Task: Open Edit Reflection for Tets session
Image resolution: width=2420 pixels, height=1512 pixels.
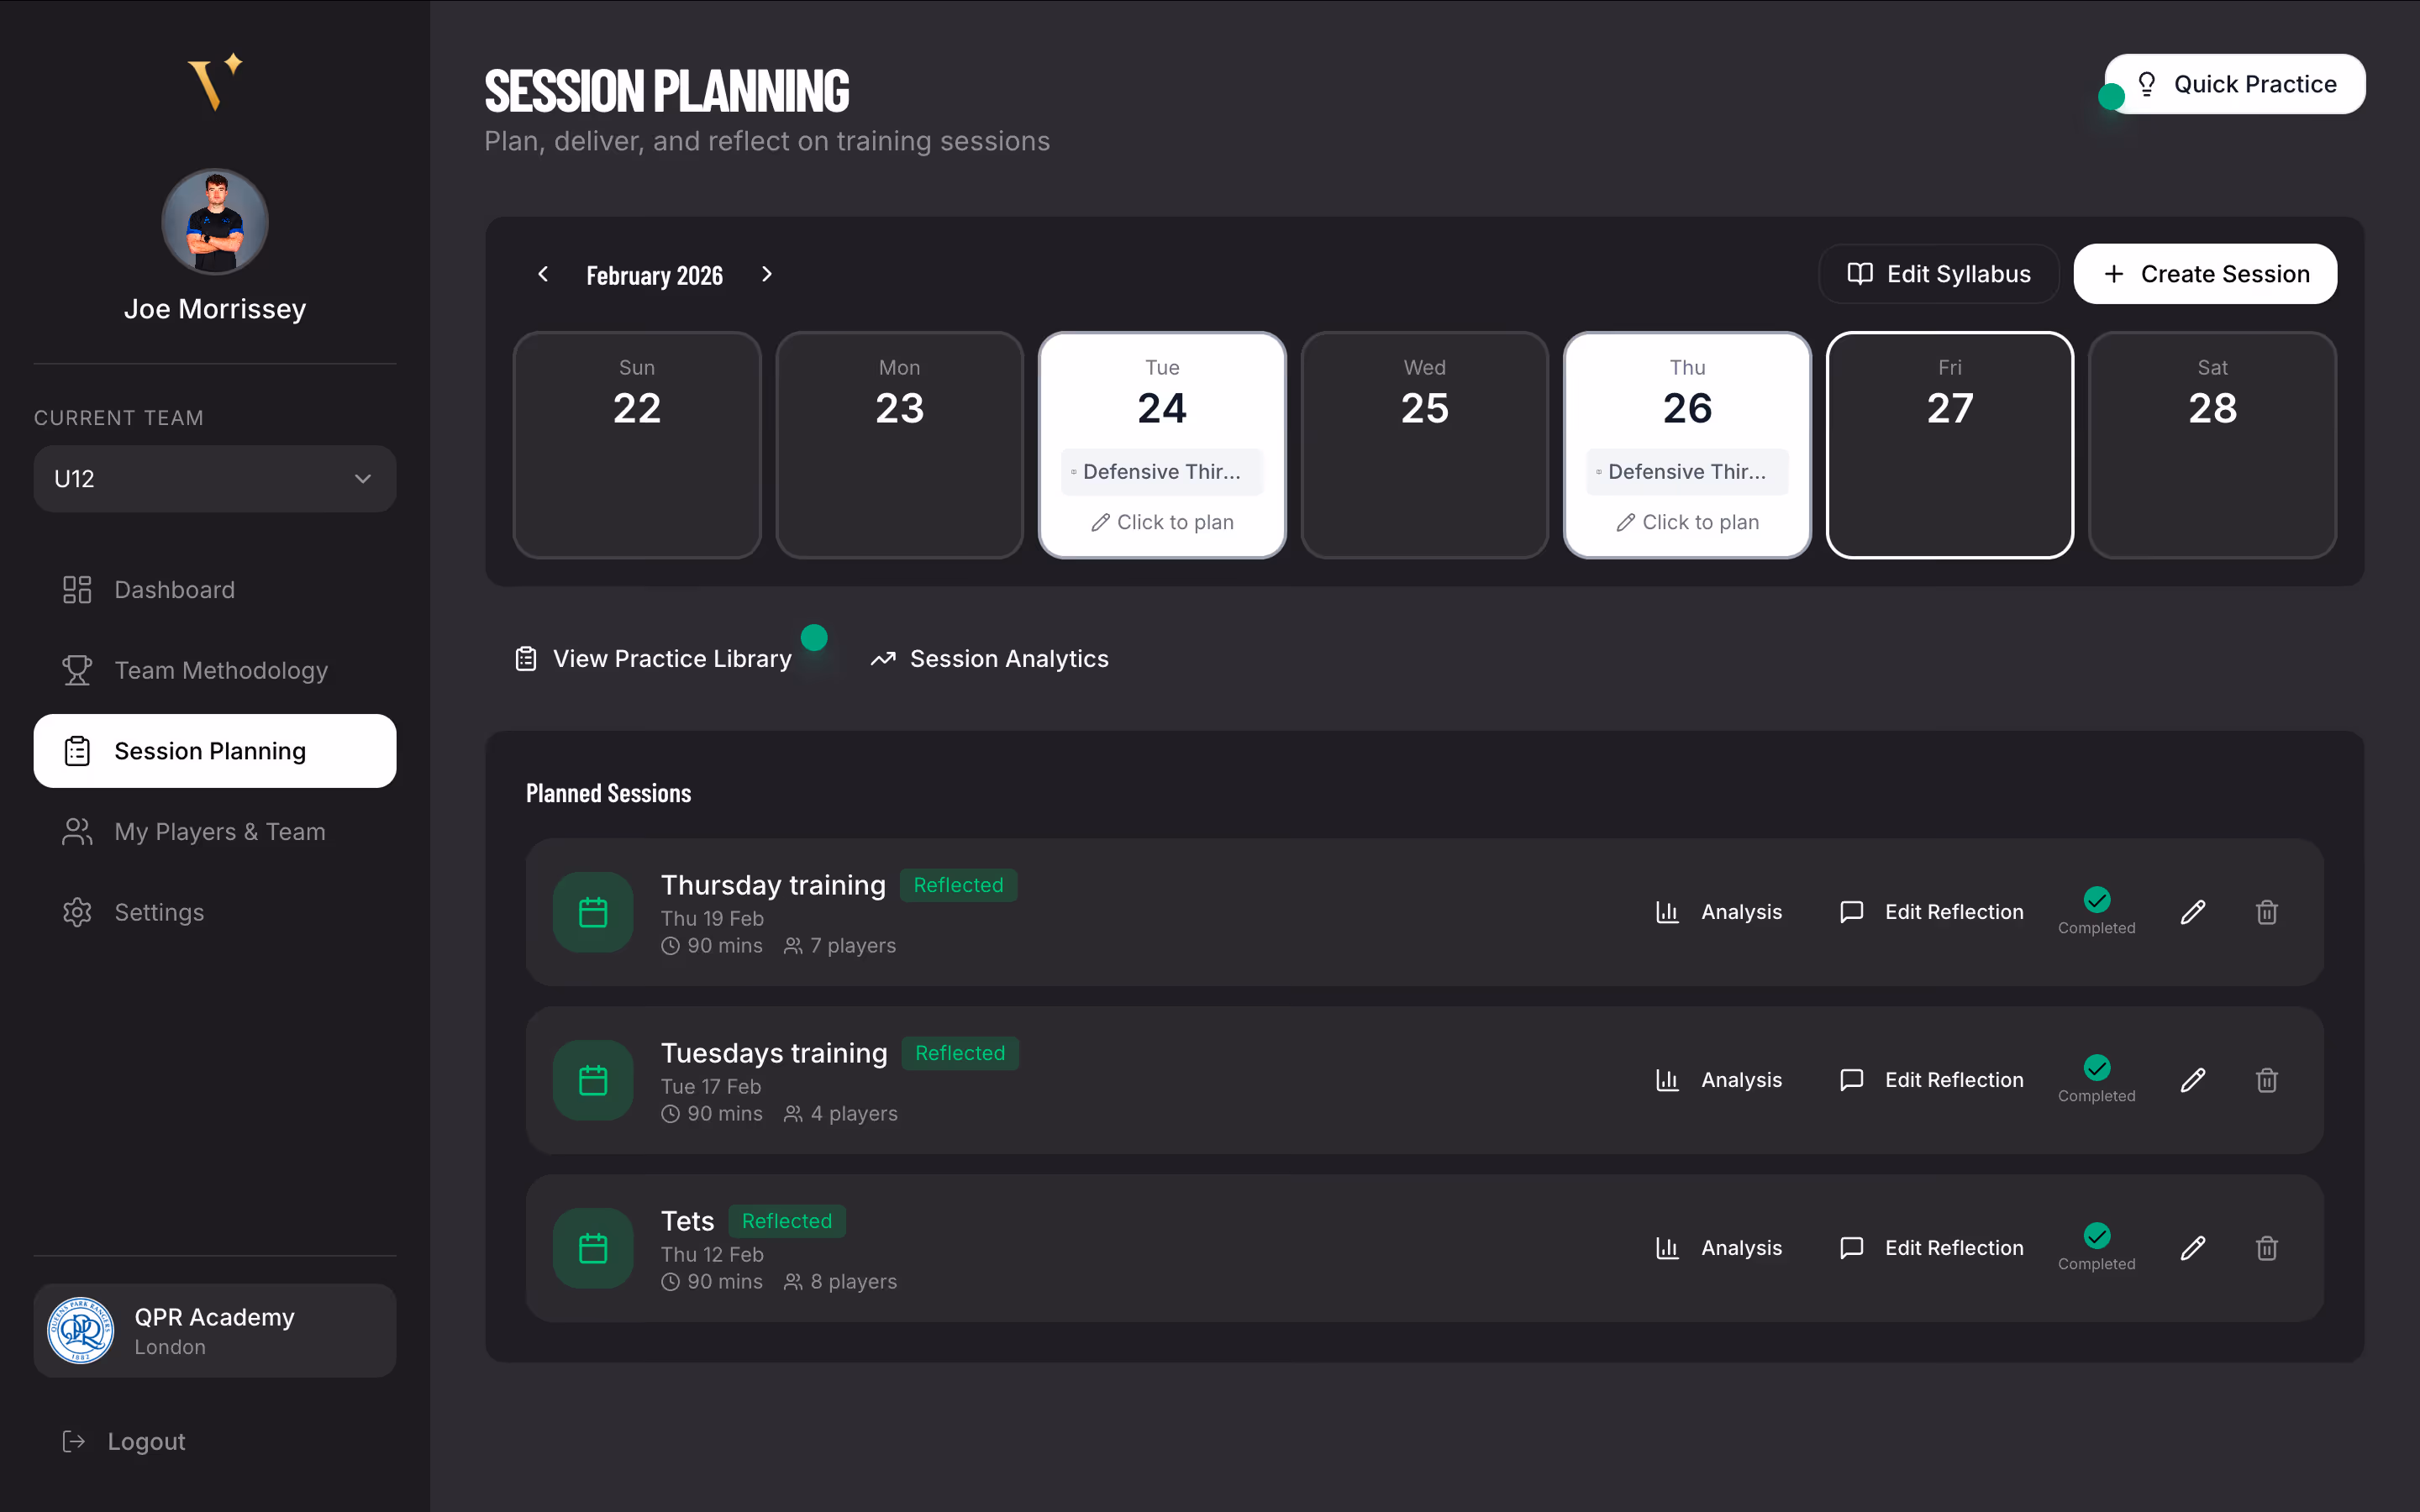Action: pos(1932,1248)
